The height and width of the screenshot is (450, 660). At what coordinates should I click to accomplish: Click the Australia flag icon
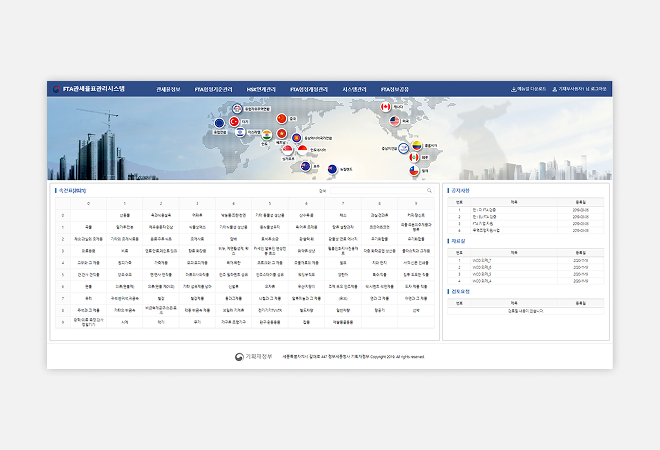tap(307, 166)
